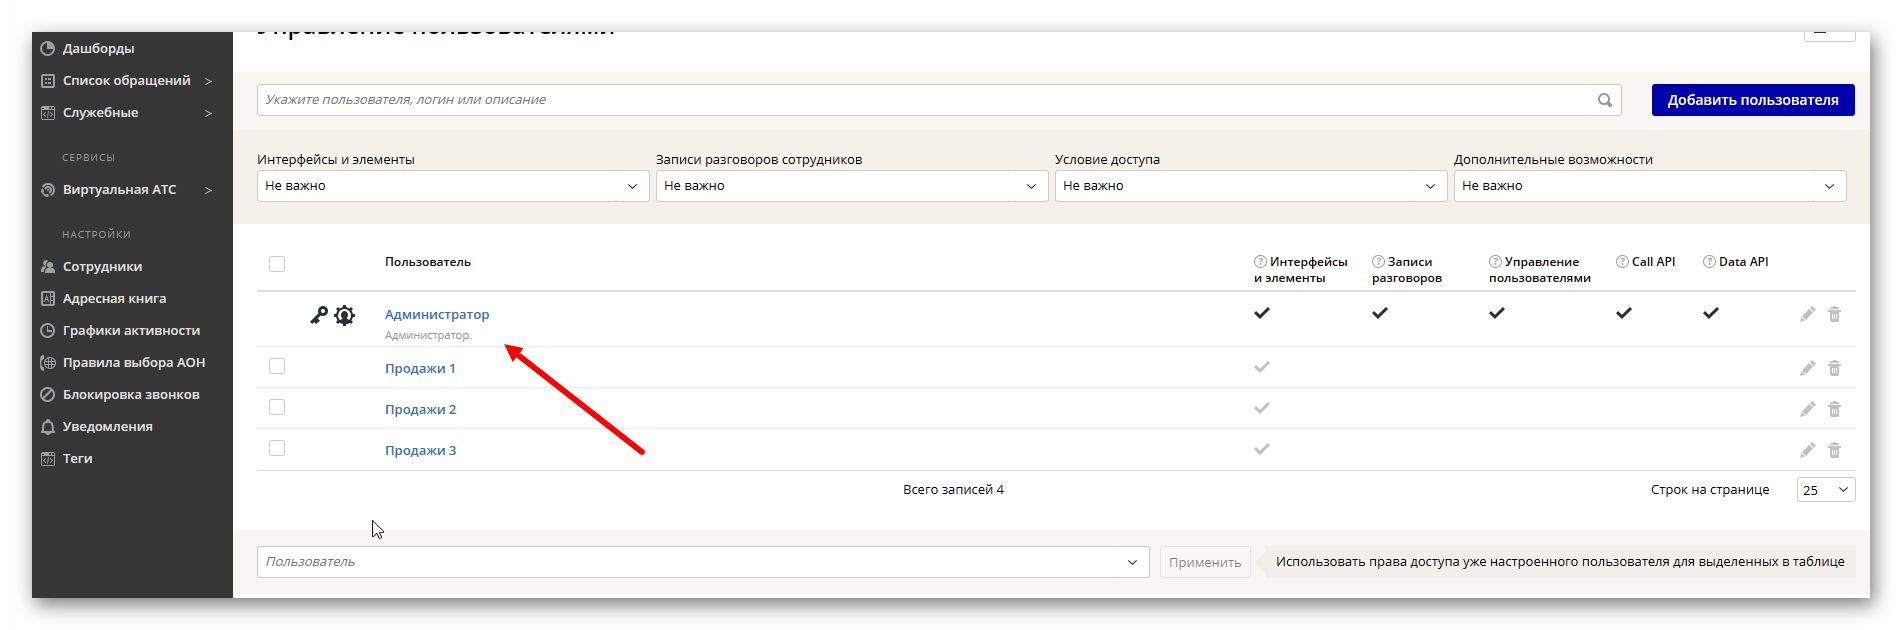Click the search magnifier icon
Screen dimensions: 1902x630
pos(1604,100)
